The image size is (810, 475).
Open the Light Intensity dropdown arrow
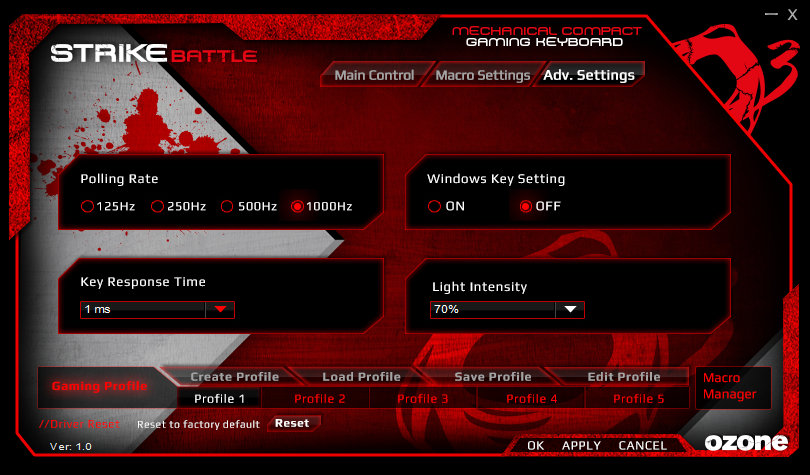coord(570,310)
